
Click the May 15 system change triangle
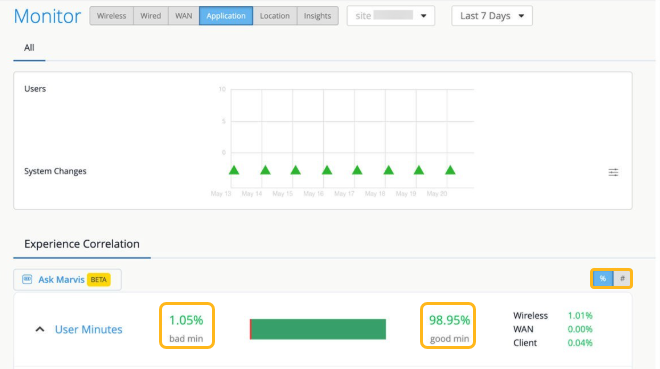pos(295,170)
